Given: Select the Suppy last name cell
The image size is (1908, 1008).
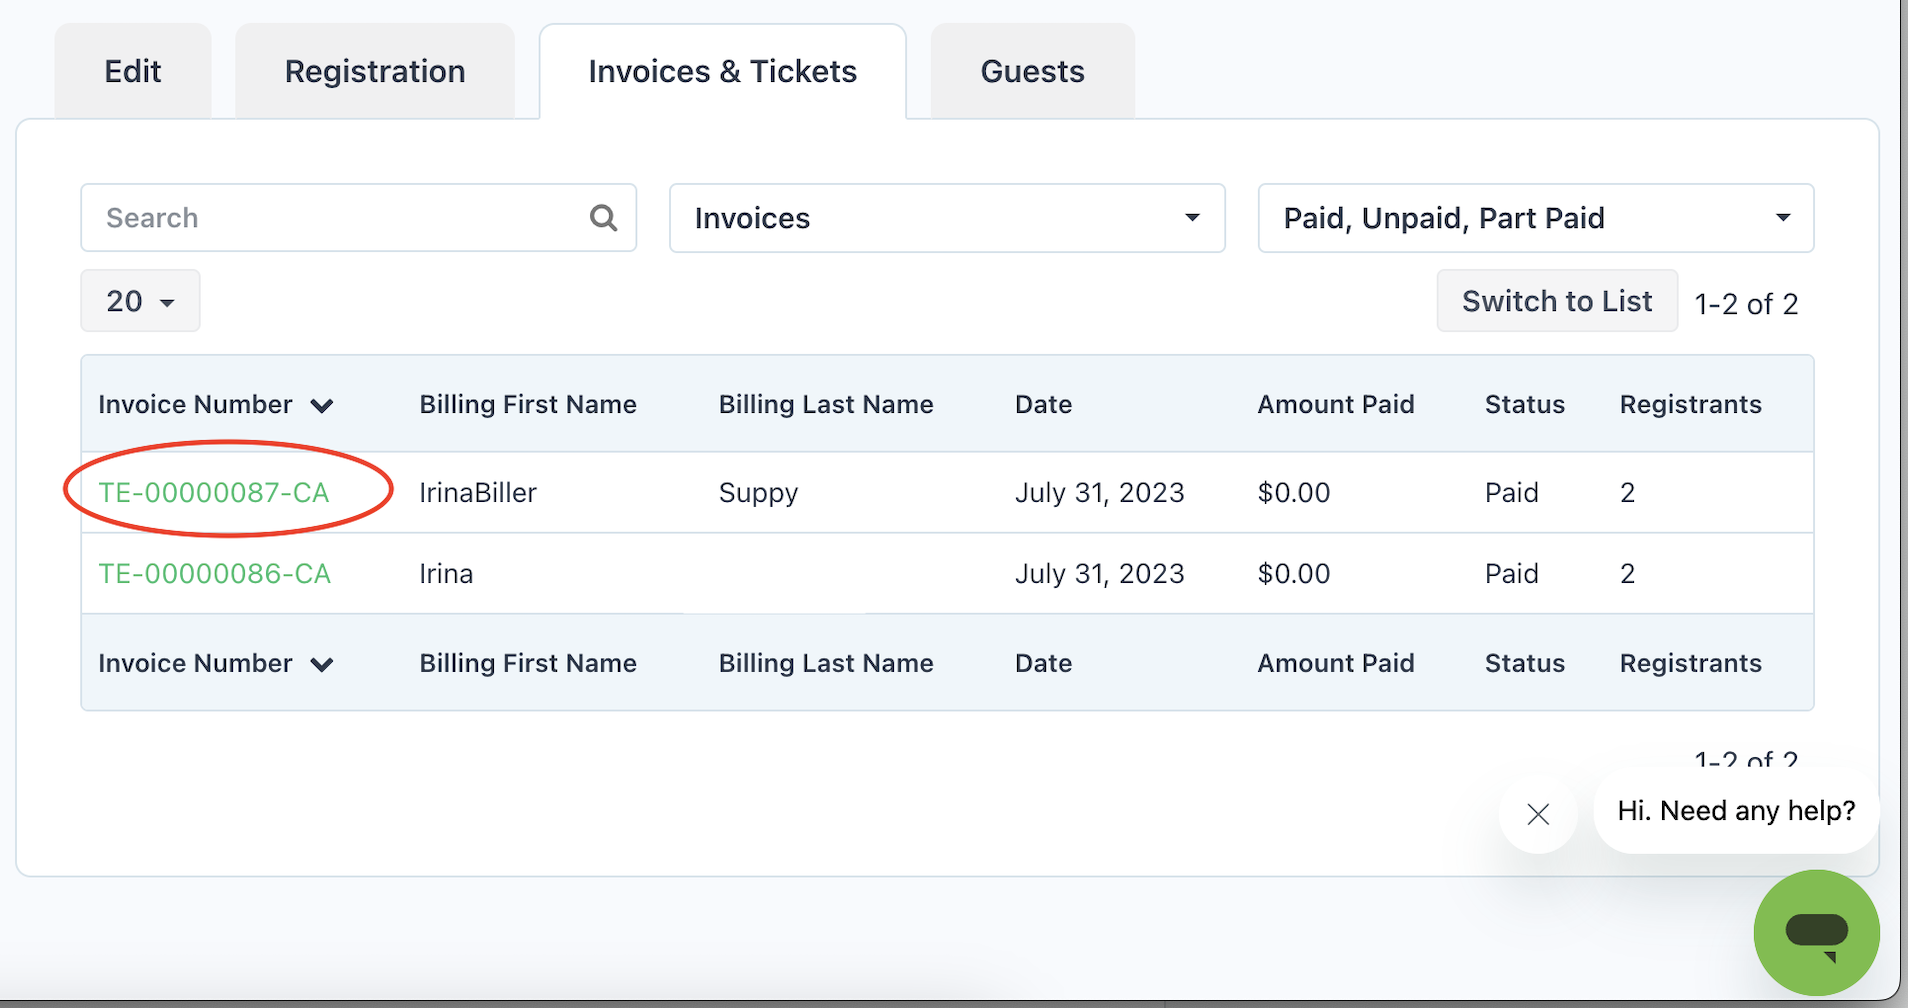Looking at the screenshot, I should coord(758,493).
